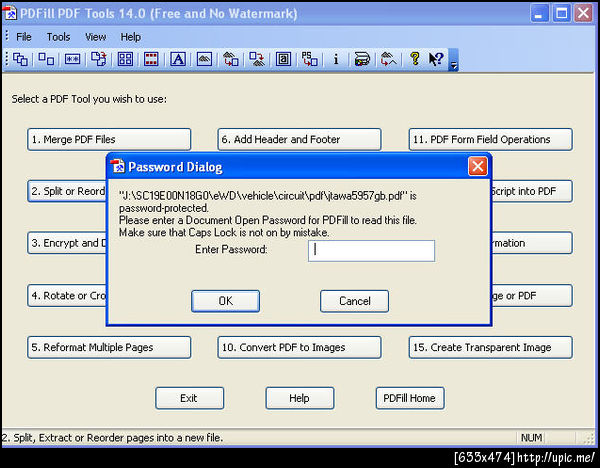Confirm the password with OK
The width and height of the screenshot is (600, 468).
pyautogui.click(x=225, y=301)
